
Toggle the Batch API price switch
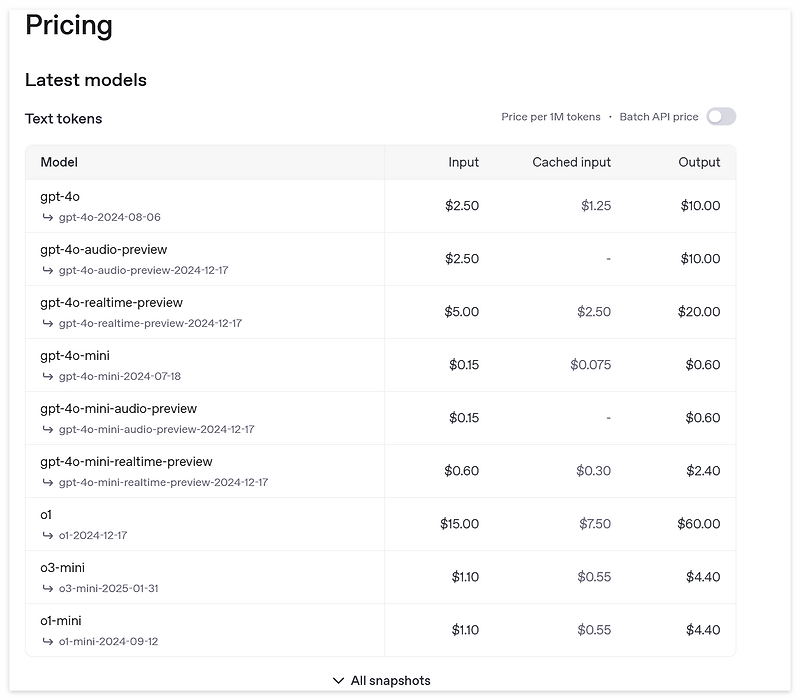[721, 117]
